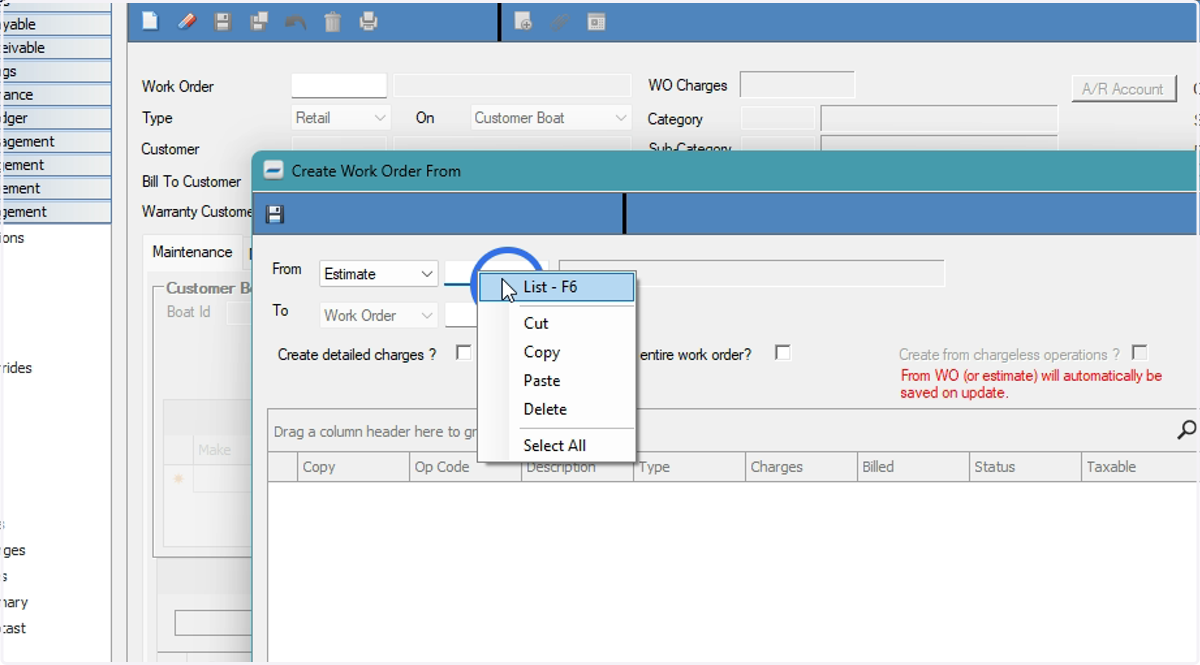Click the Billed column header
Screen dimensions: 1200x665
914,467
